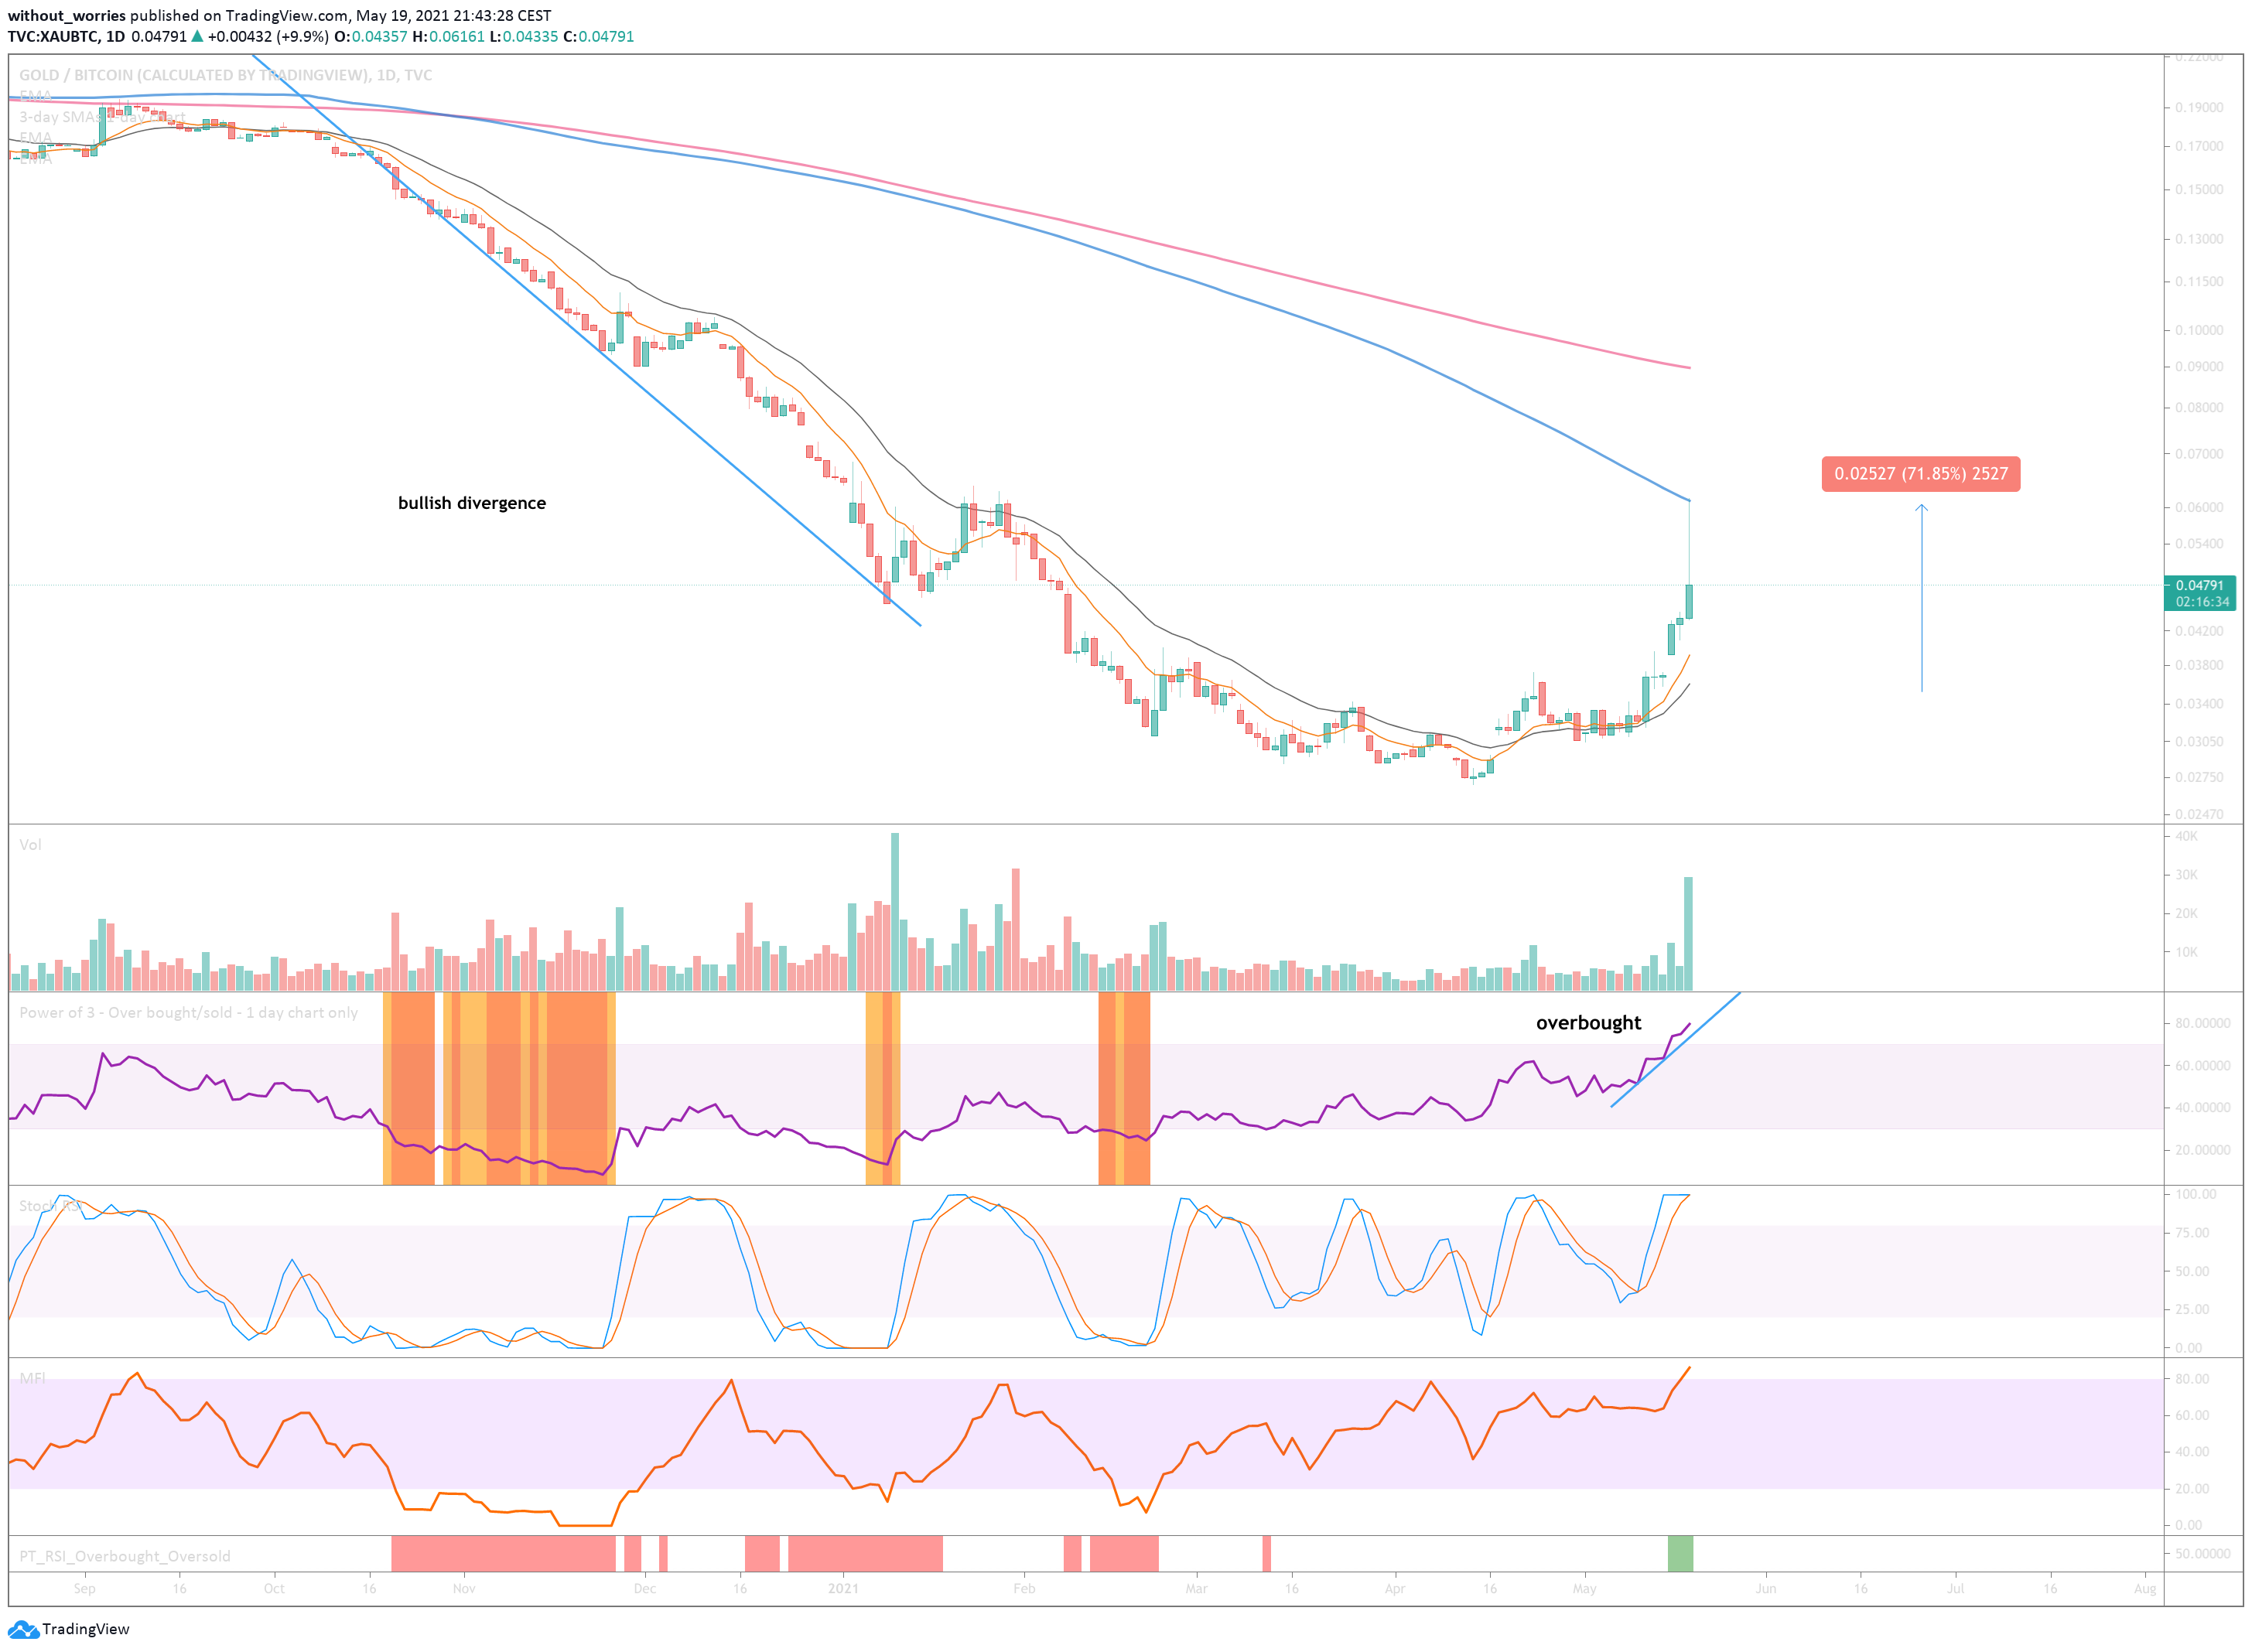Select the MFI indicator legend
Image resolution: width=2252 pixels, height=1652 pixels.
(x=32, y=1378)
